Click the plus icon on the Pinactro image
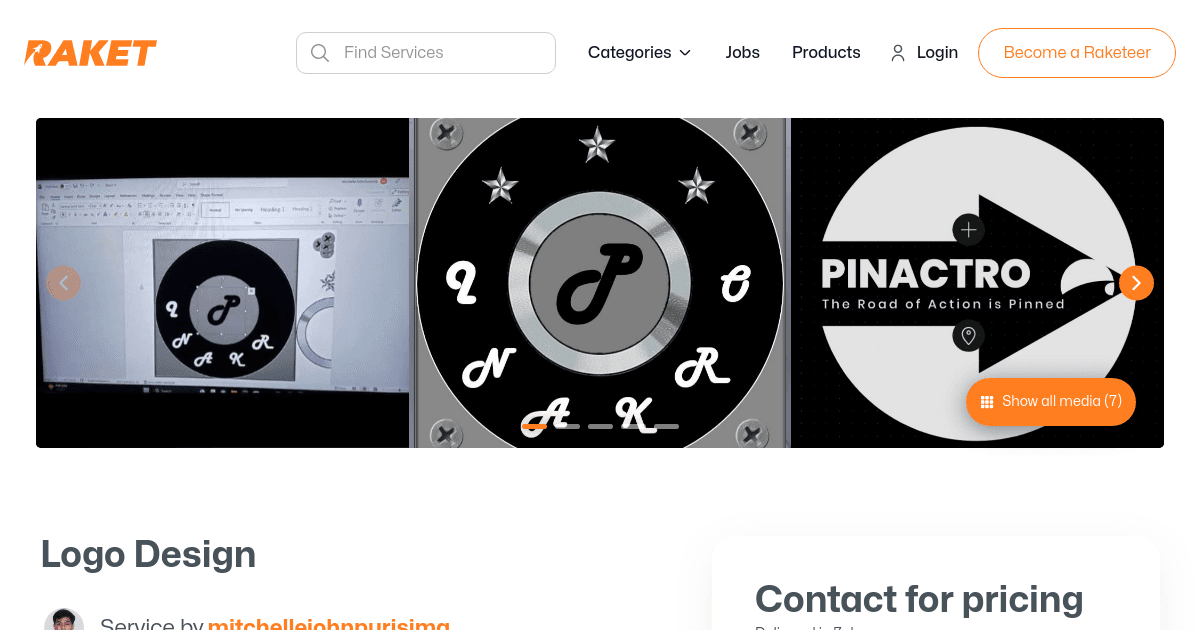The image size is (1200, 630). [968, 229]
